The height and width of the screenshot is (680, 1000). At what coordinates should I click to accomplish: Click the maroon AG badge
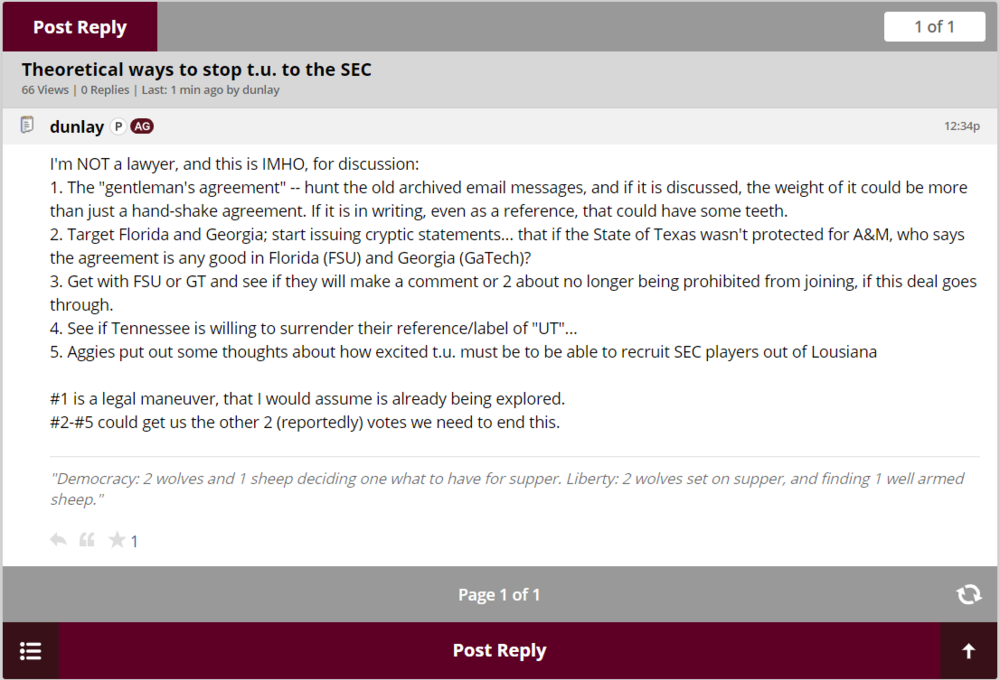point(142,127)
